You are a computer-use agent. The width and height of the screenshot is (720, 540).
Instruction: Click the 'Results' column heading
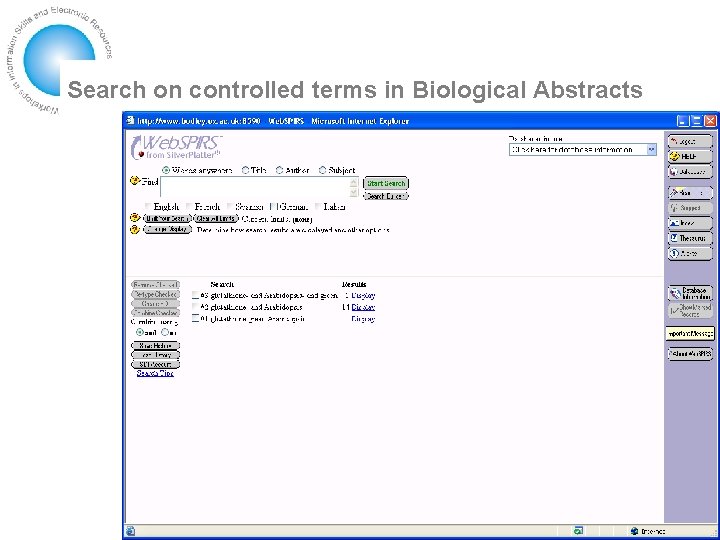[x=354, y=284]
